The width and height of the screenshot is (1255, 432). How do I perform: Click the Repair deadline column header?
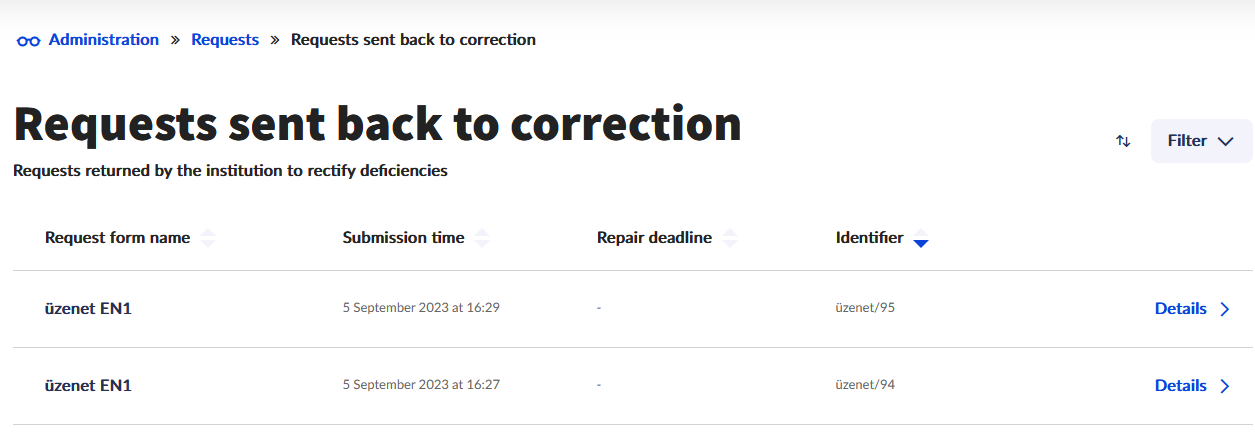pyautogui.click(x=654, y=238)
